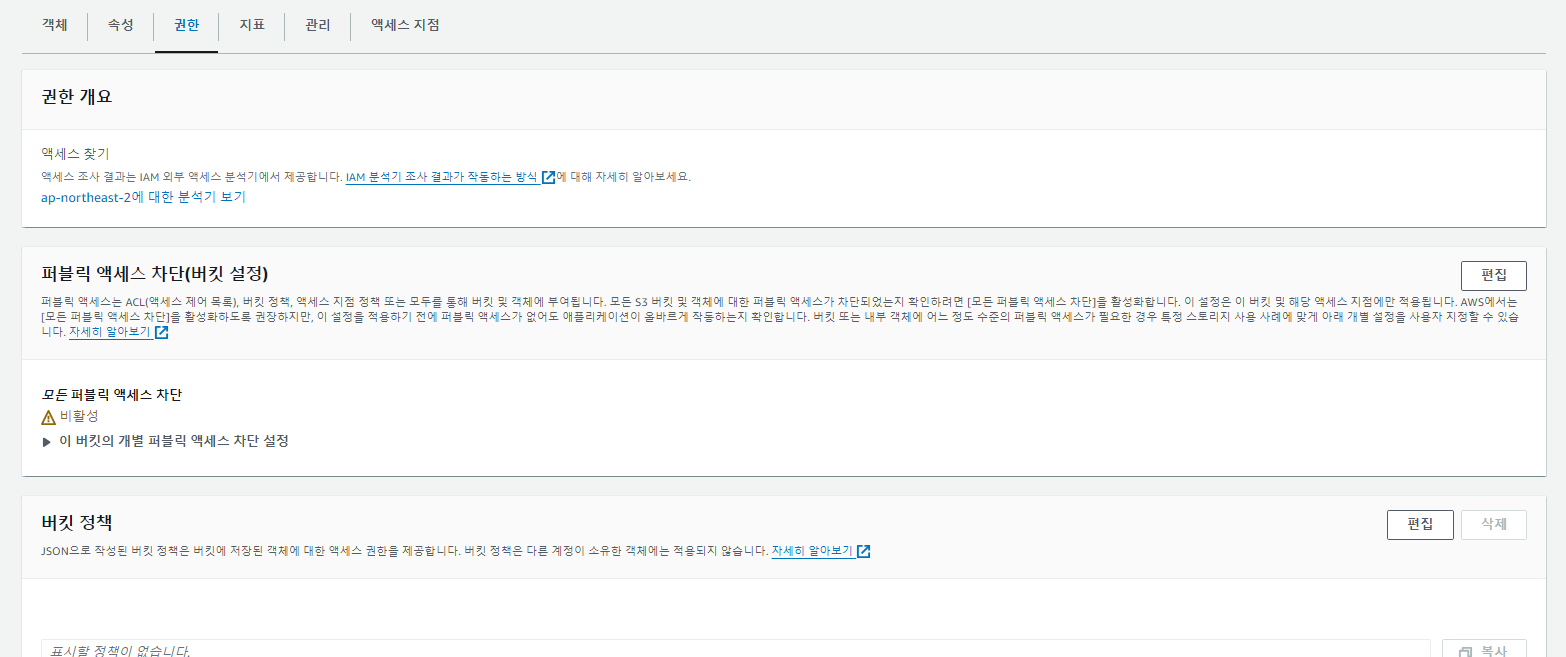Open the 객체 tab
This screenshot has width=1566, height=657.
[54, 25]
